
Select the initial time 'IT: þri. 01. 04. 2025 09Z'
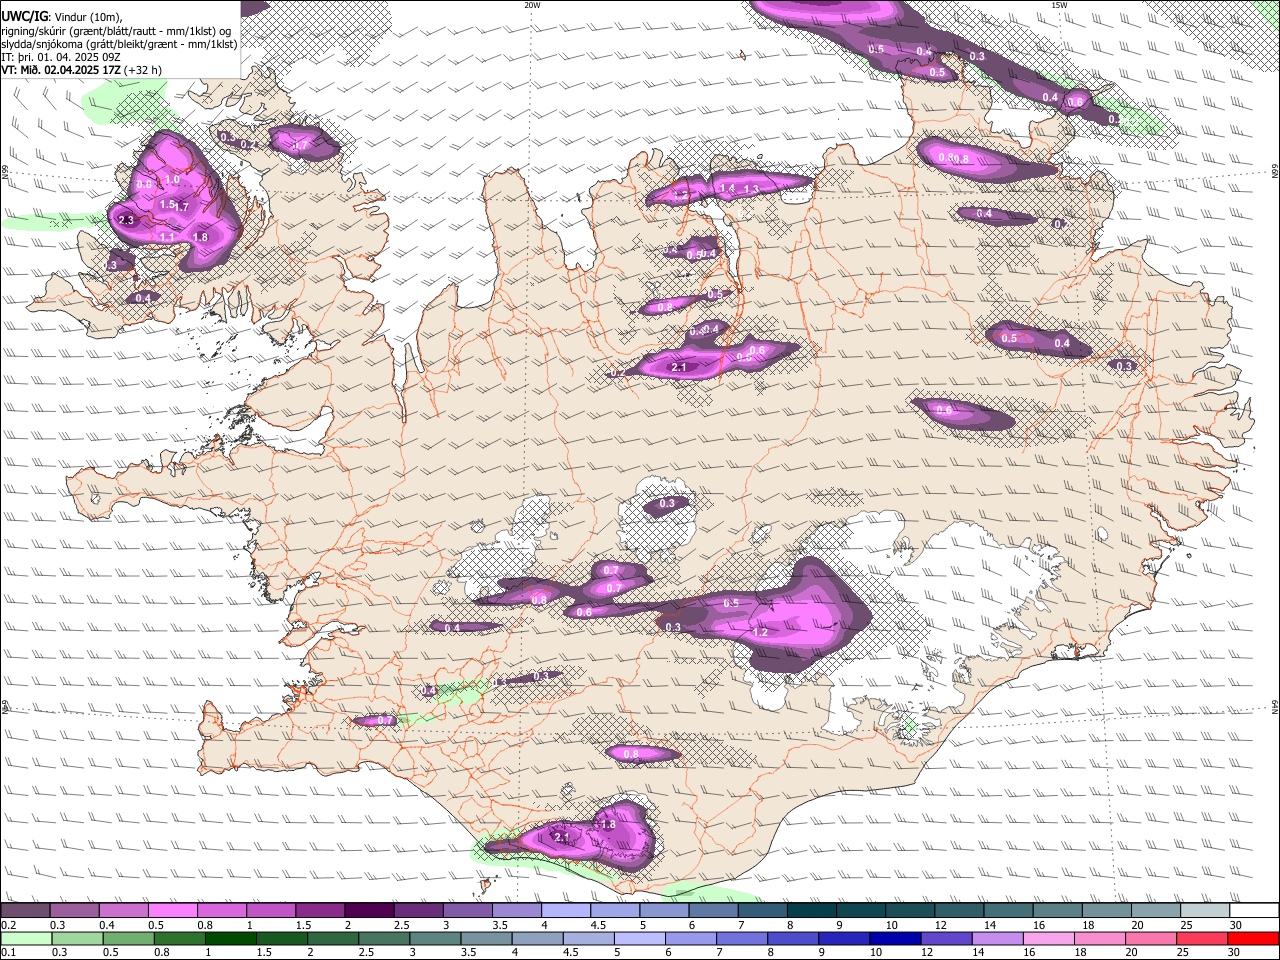[x=61, y=57]
